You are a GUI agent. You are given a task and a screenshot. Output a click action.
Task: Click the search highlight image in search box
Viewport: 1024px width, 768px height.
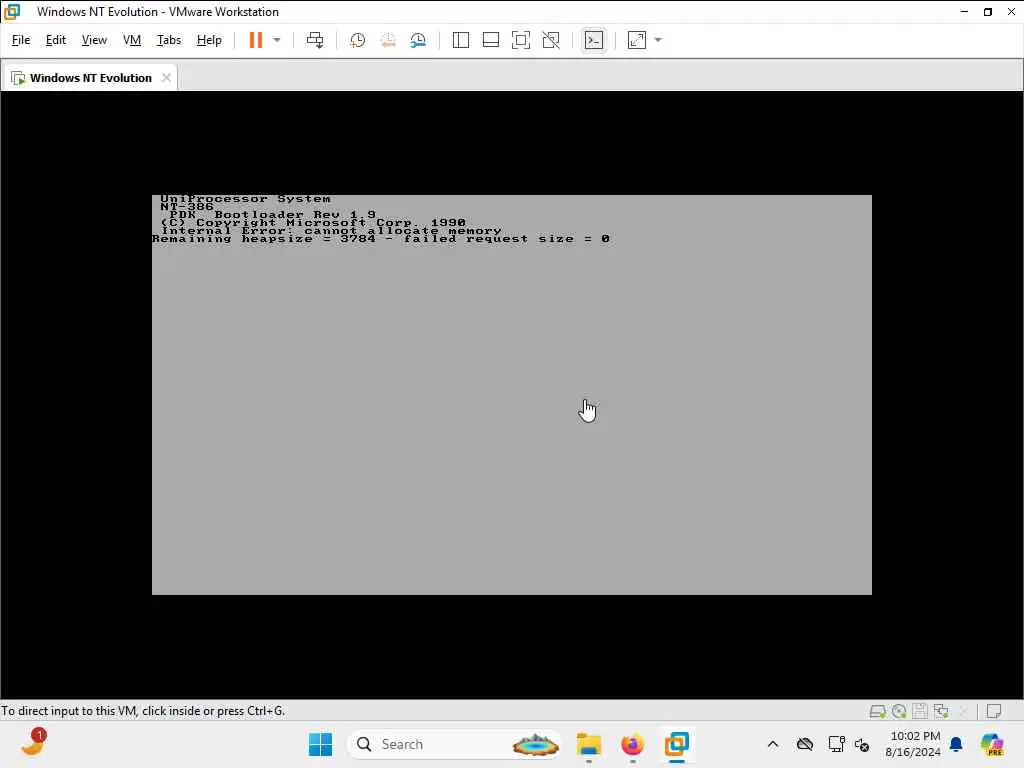[536, 744]
